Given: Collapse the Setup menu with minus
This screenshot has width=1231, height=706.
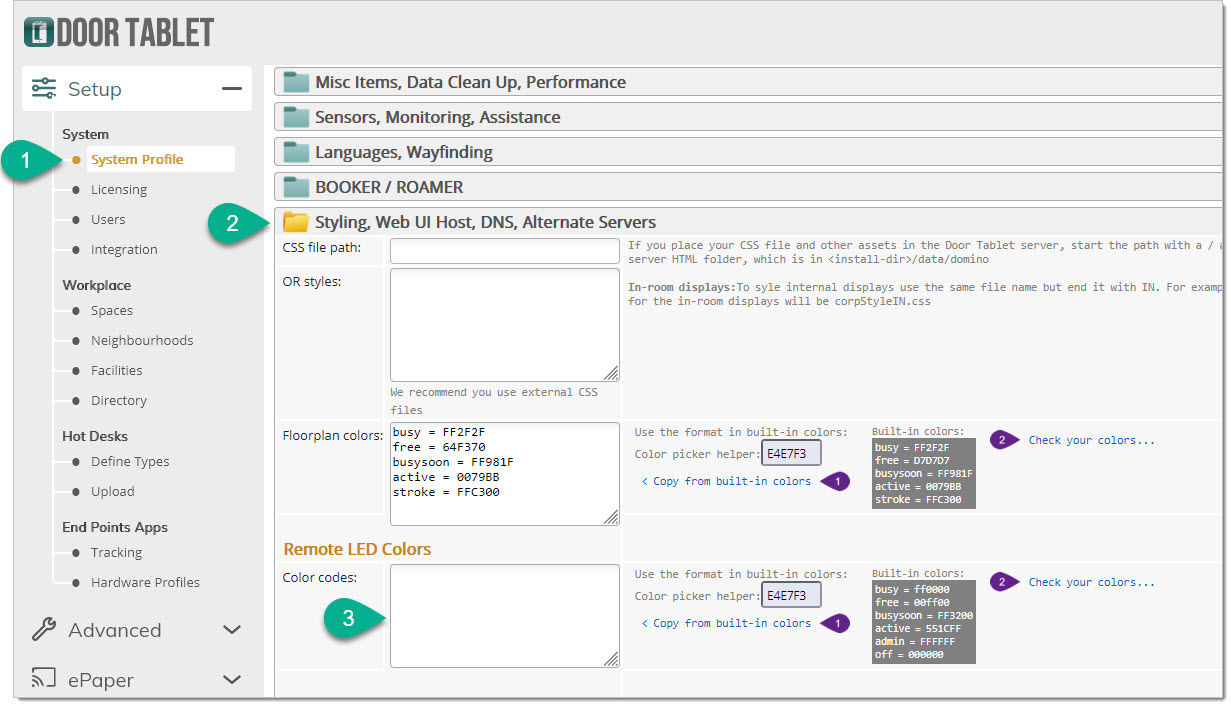Looking at the screenshot, I should tap(232, 89).
